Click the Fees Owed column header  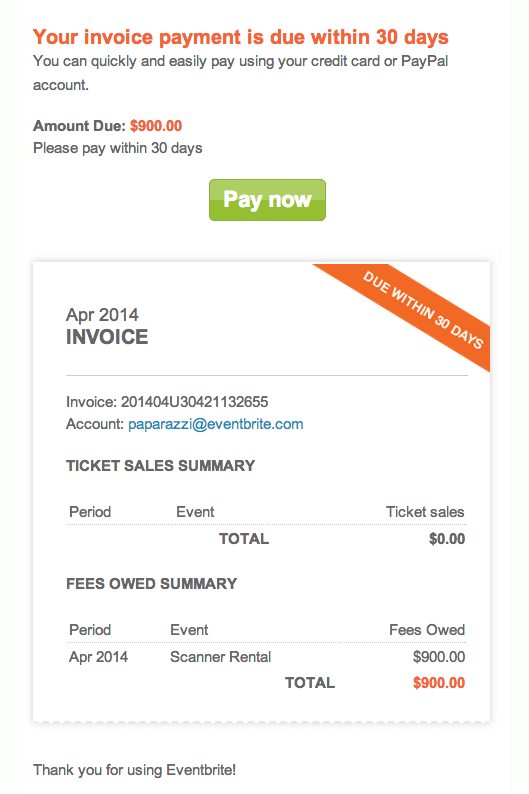click(427, 630)
